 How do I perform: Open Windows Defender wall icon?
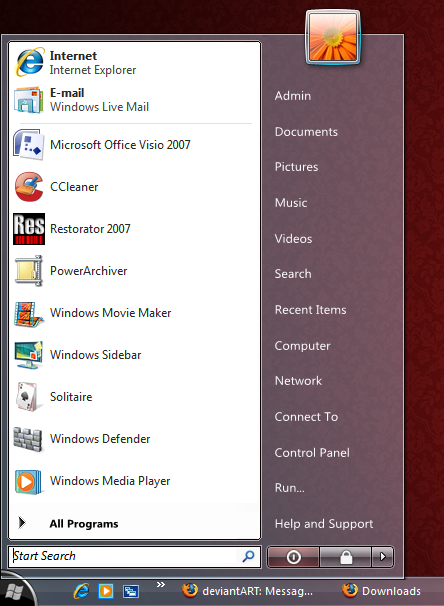28,439
